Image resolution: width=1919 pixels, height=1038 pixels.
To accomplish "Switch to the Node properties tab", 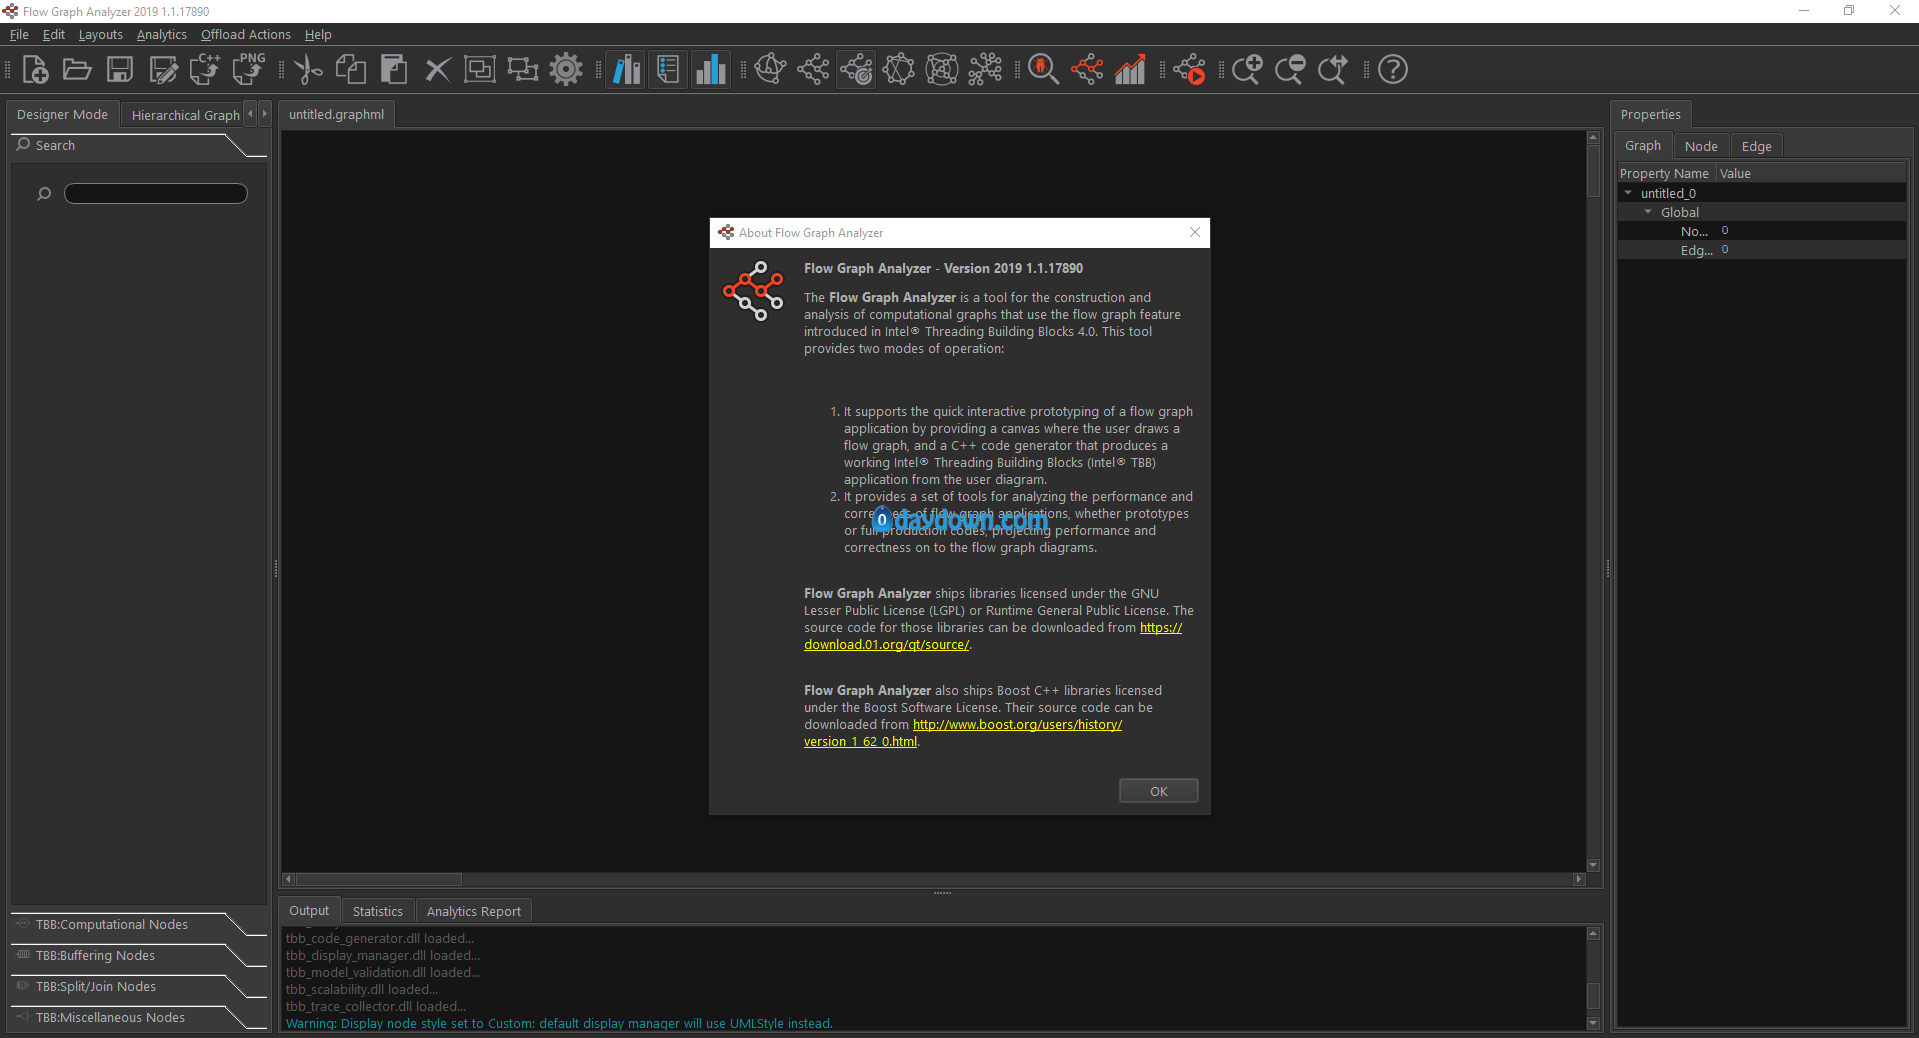I will pyautogui.click(x=1701, y=146).
